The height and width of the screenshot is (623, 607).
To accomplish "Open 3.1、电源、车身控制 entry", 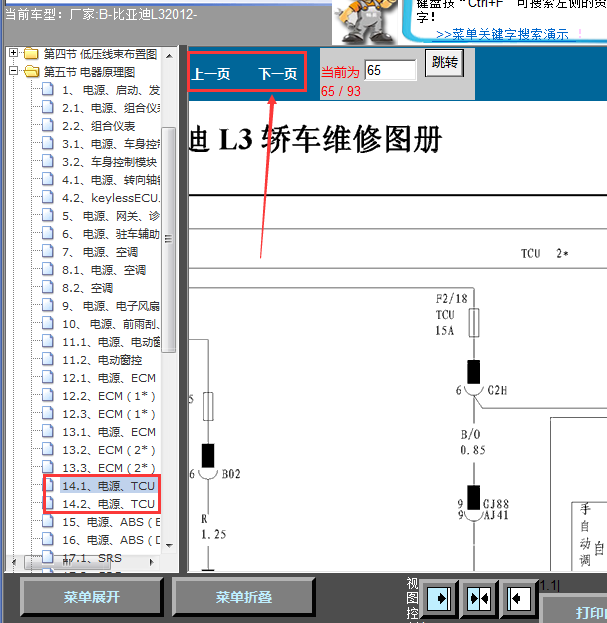I will [x=111, y=144].
